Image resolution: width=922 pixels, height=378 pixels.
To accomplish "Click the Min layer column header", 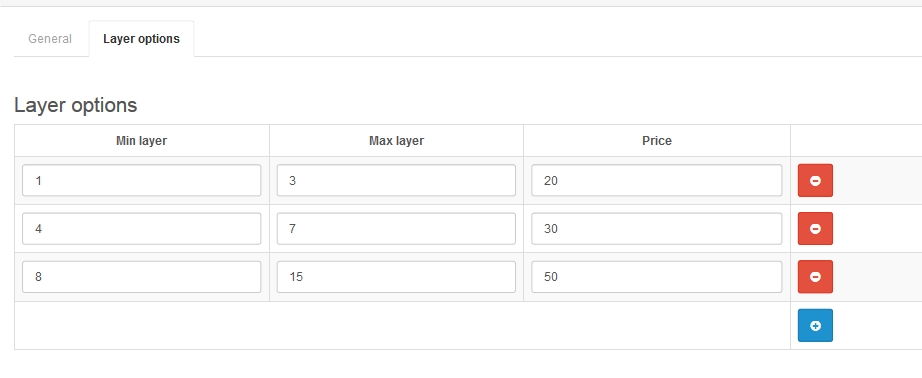I will (x=142, y=141).
